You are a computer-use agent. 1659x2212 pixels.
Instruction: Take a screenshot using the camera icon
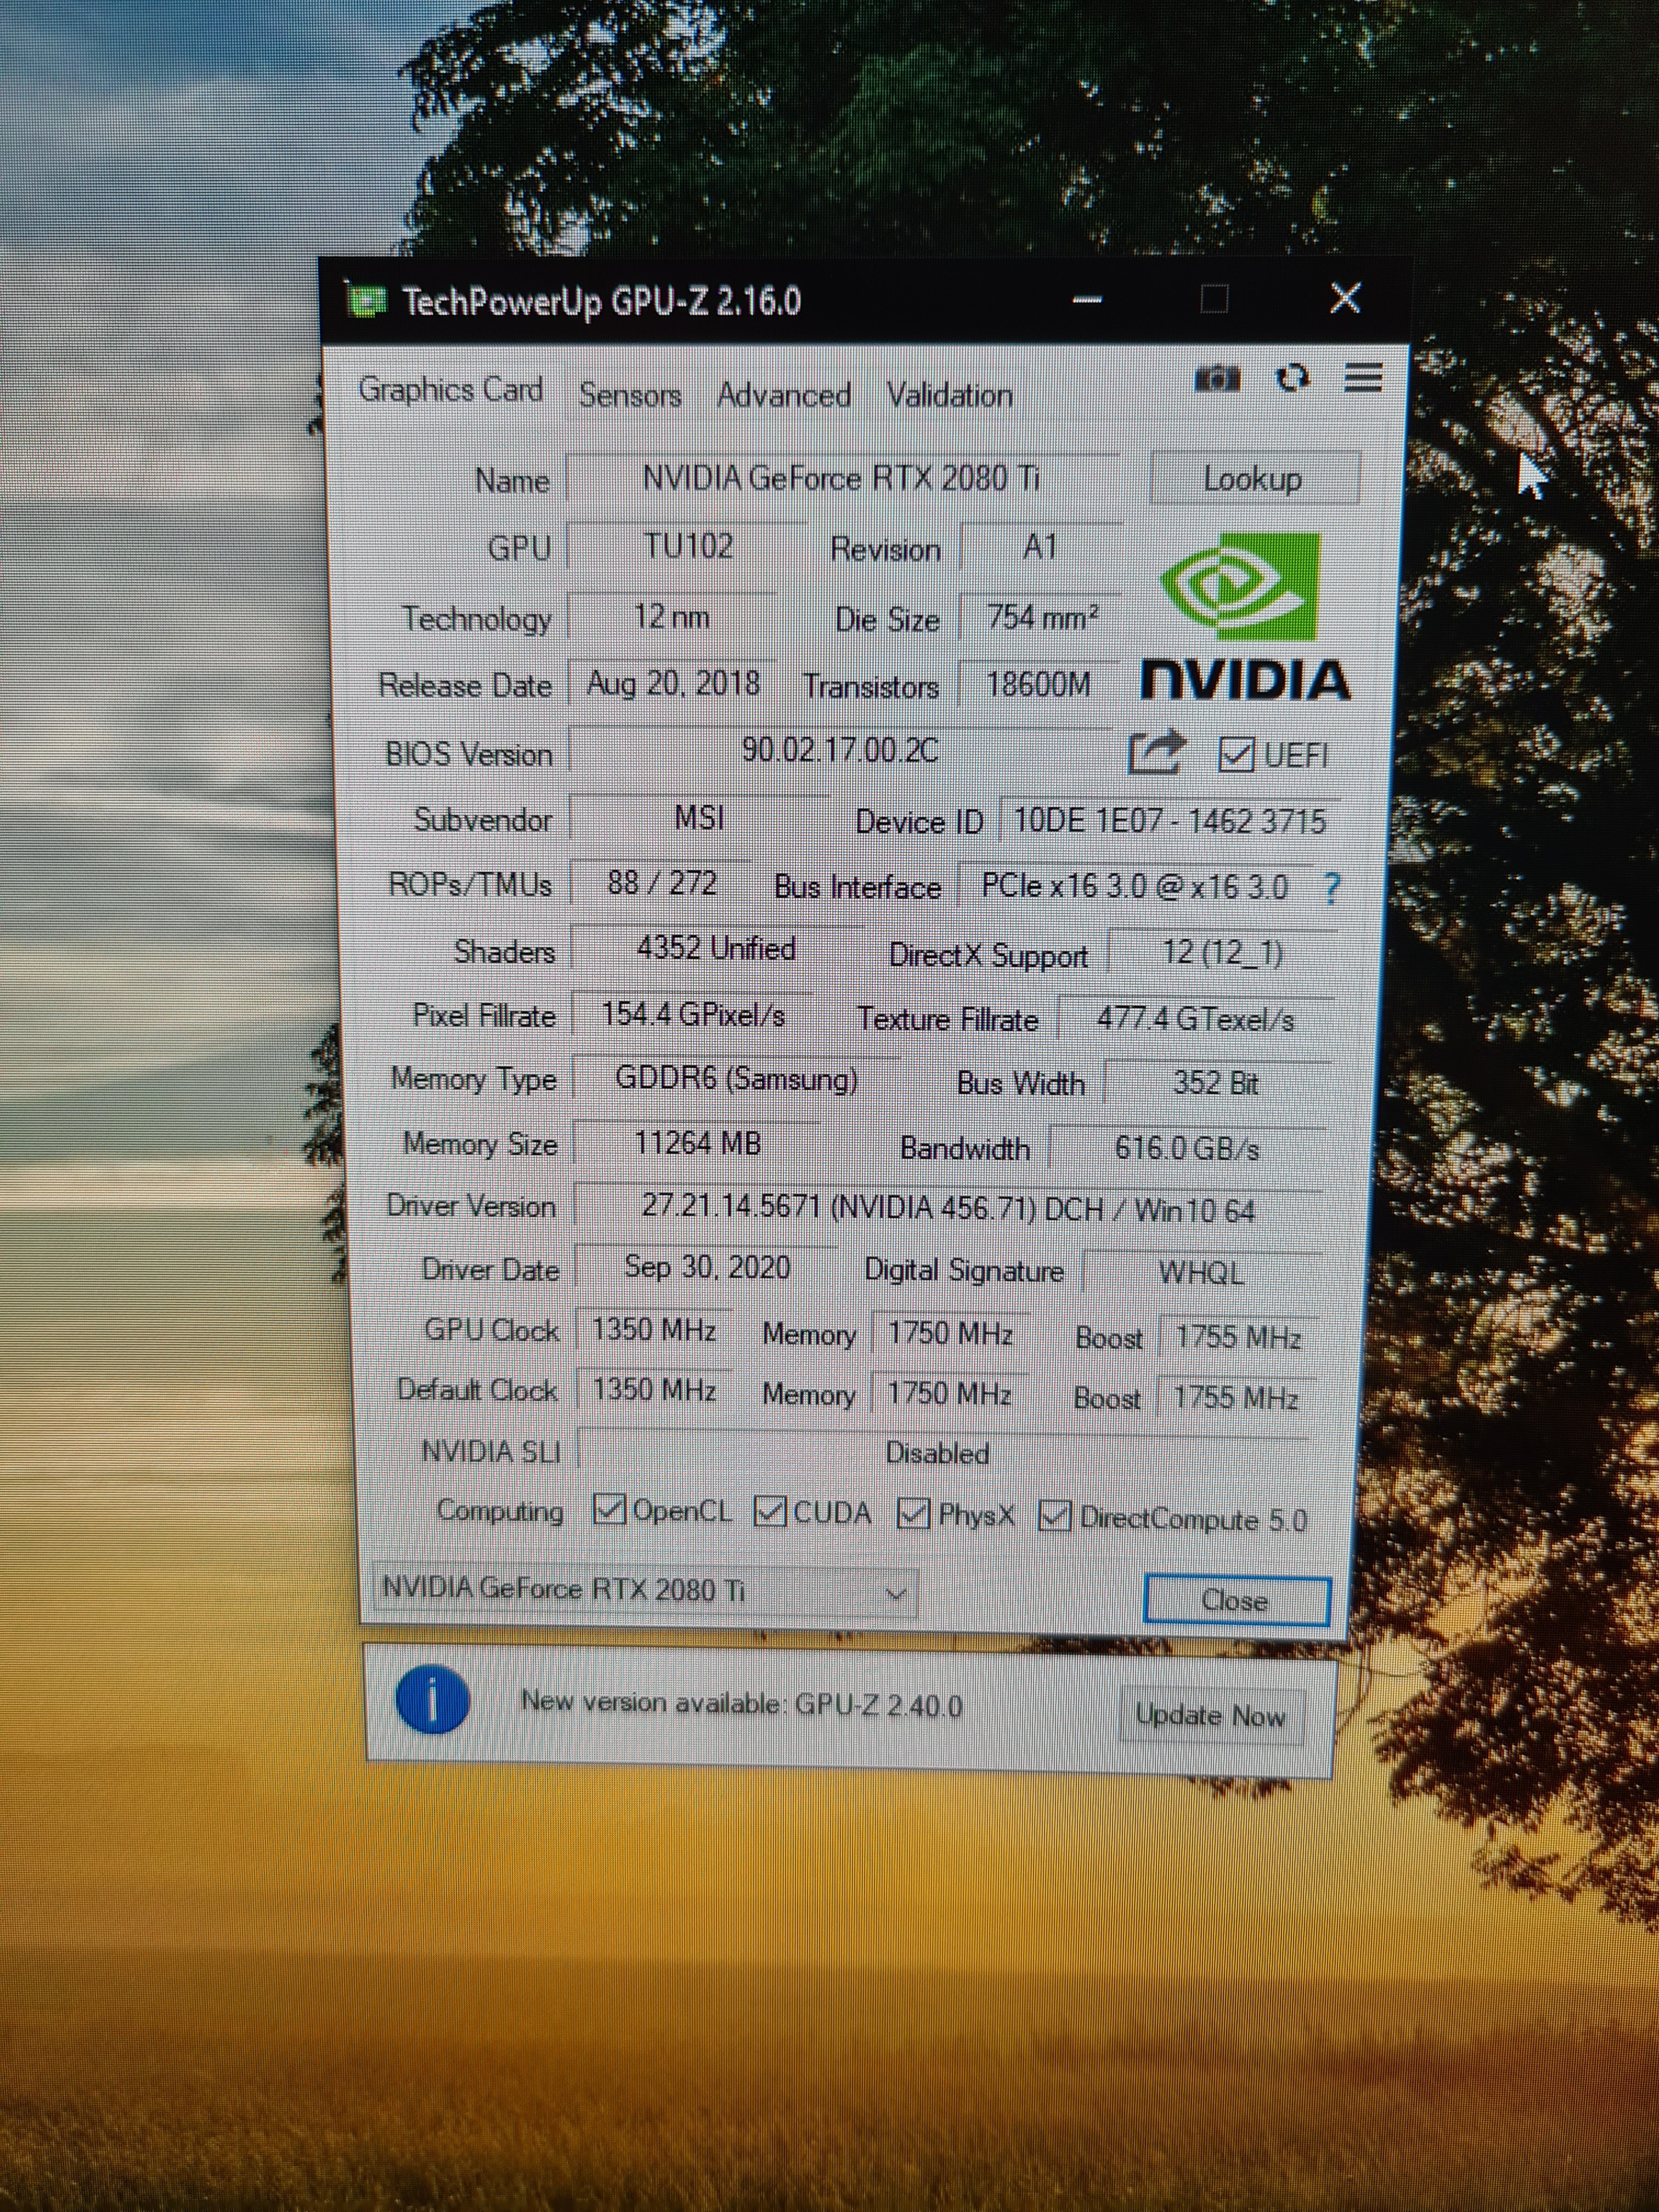[x=1217, y=379]
